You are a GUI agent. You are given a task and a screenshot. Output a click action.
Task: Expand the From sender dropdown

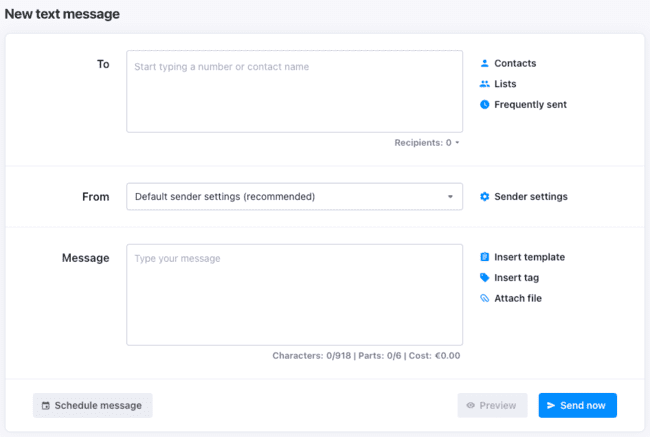pos(294,197)
